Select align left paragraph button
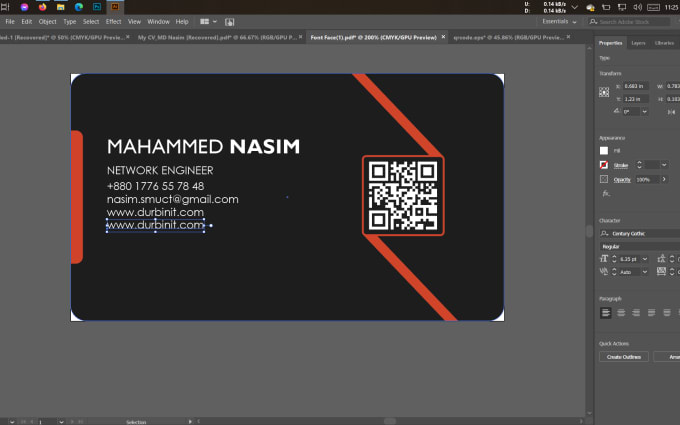The image size is (680, 425). [606, 313]
